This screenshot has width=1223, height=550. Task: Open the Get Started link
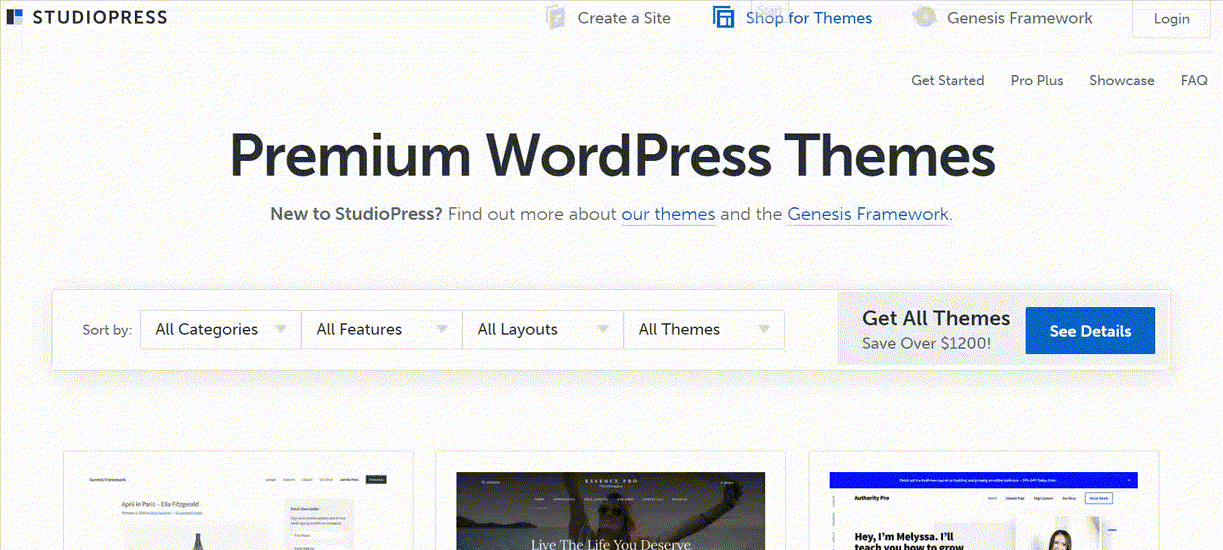[x=947, y=80]
